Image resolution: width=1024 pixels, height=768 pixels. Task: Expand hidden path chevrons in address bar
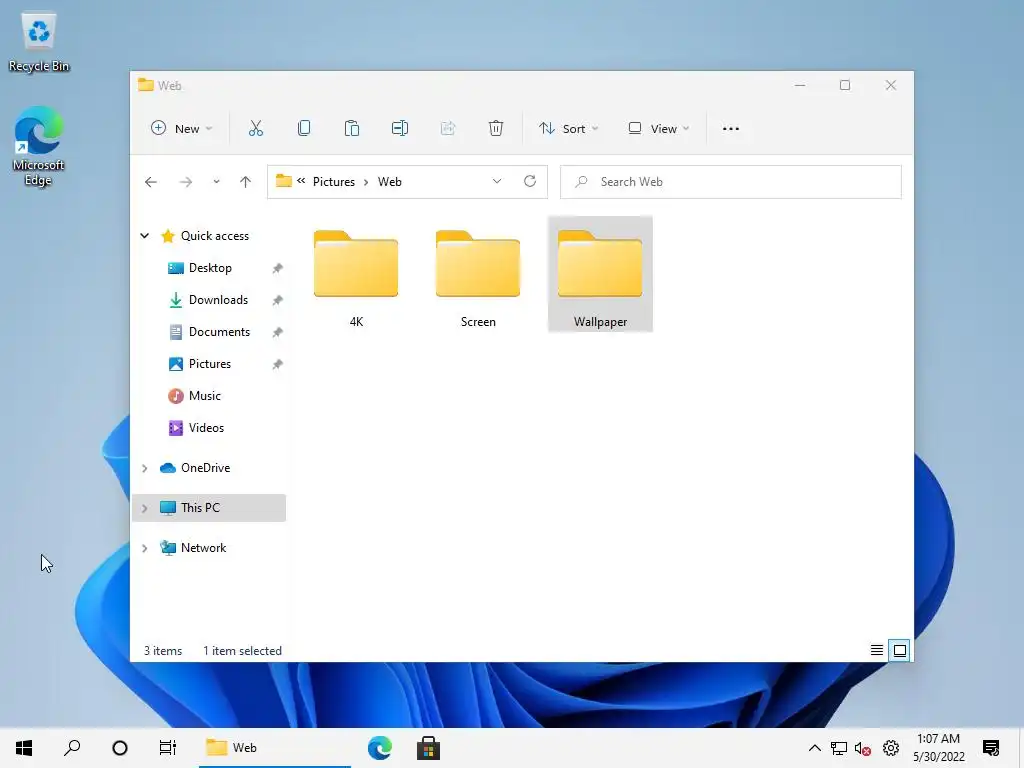(x=301, y=181)
